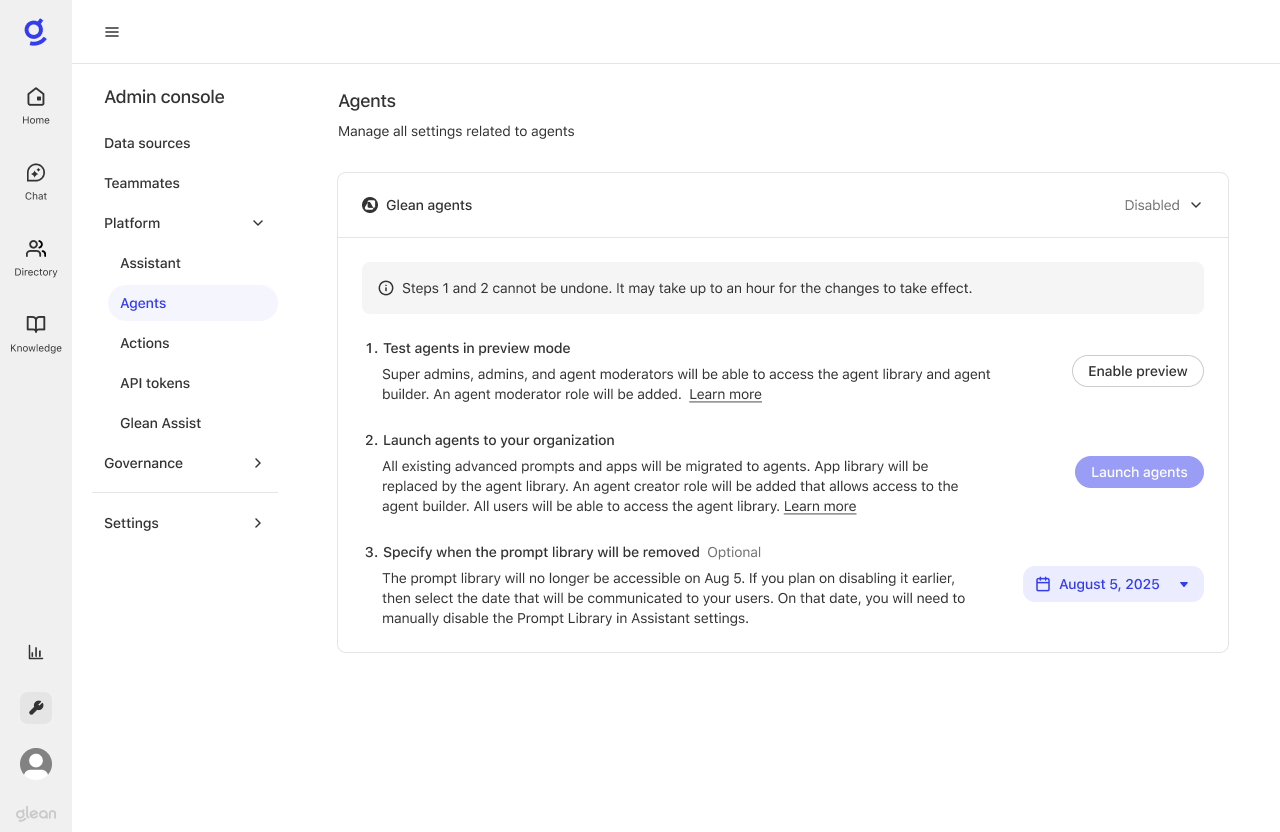Click the admin console wrench icon
This screenshot has width=1280, height=832.
[x=36, y=708]
